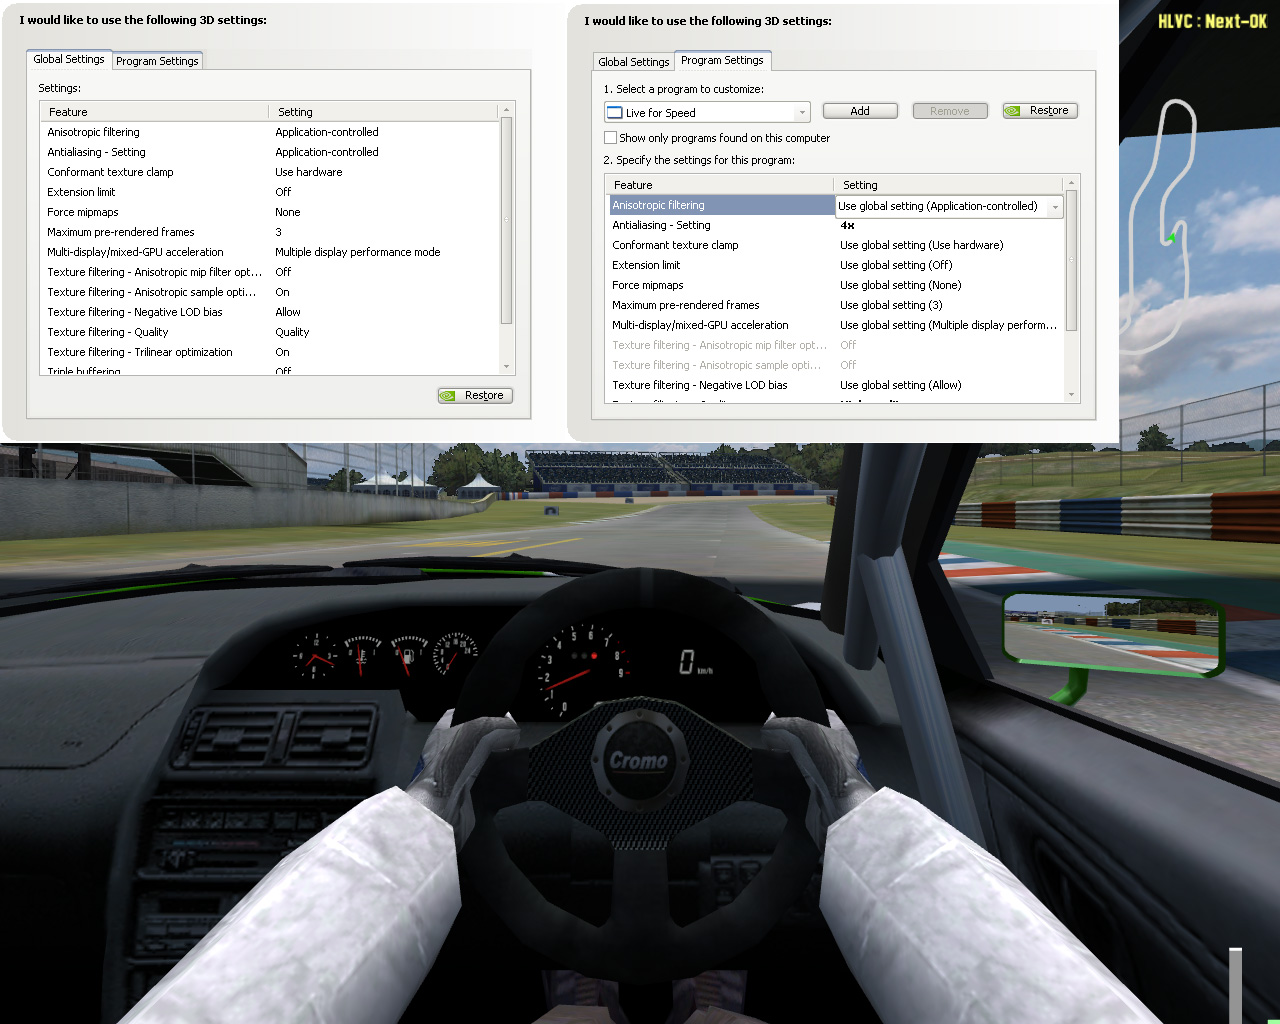This screenshot has width=1280, height=1024.
Task: Click the Global Settings list vertical scrollbar thumb
Action: pos(506,220)
